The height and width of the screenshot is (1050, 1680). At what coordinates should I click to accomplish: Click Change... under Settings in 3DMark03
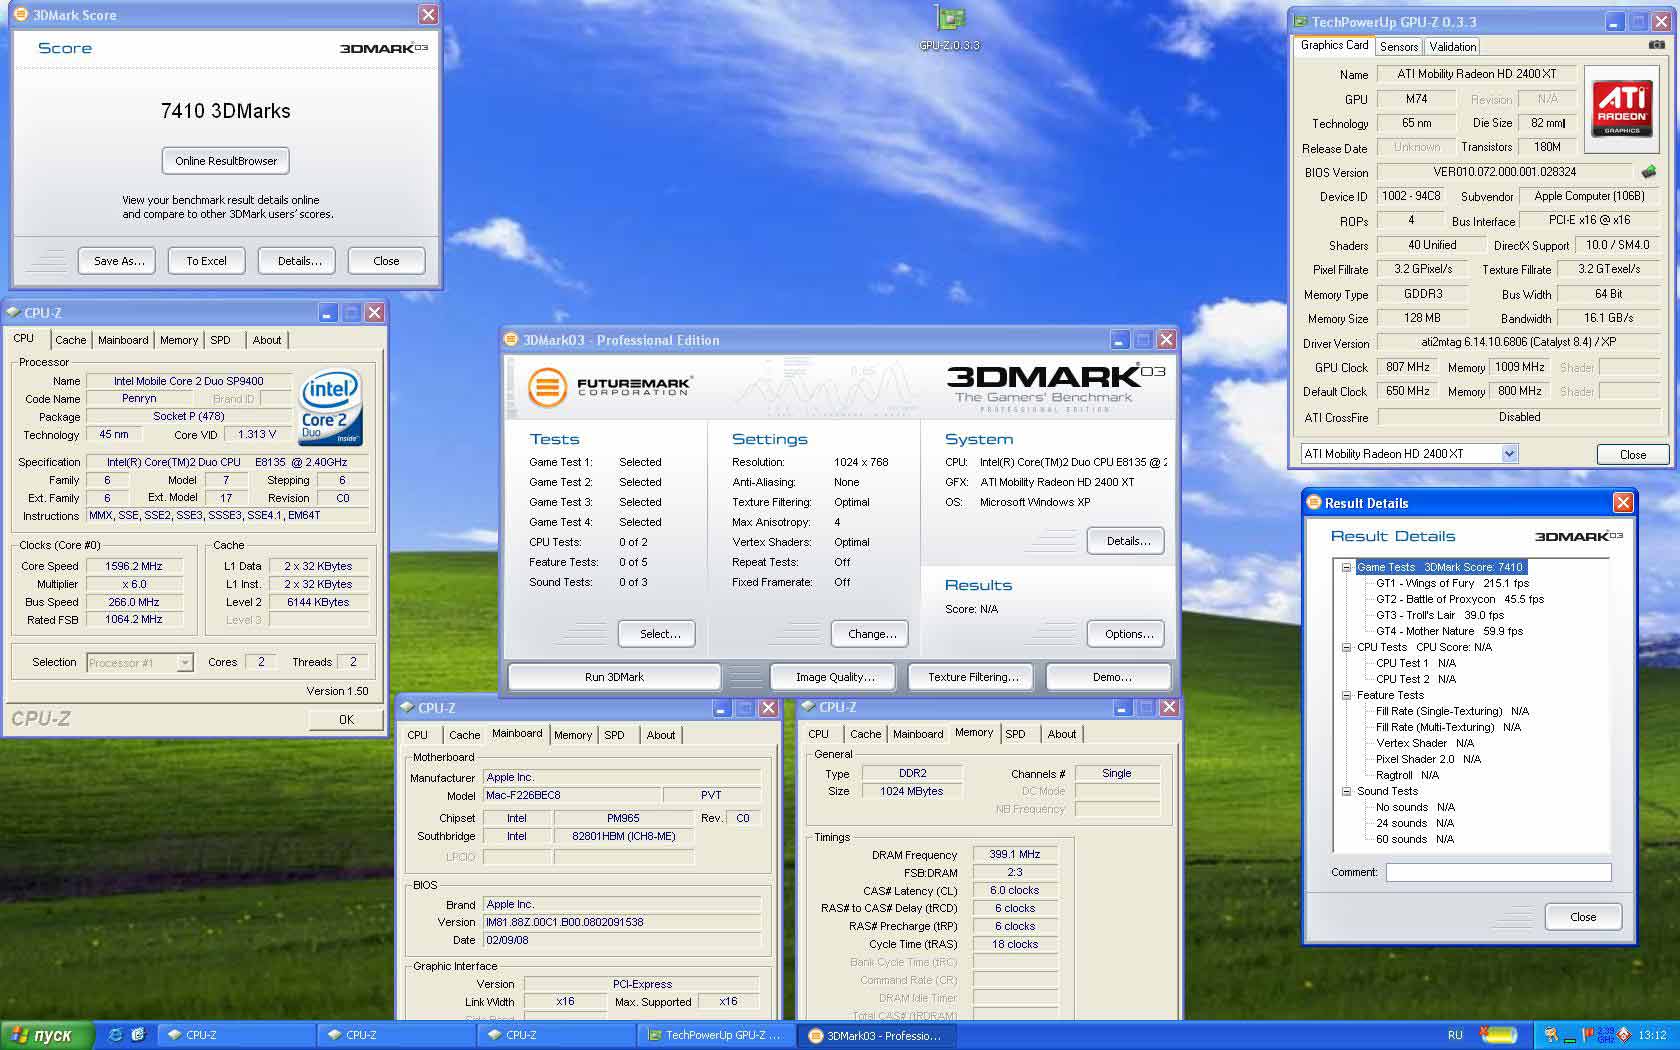[x=871, y=634]
